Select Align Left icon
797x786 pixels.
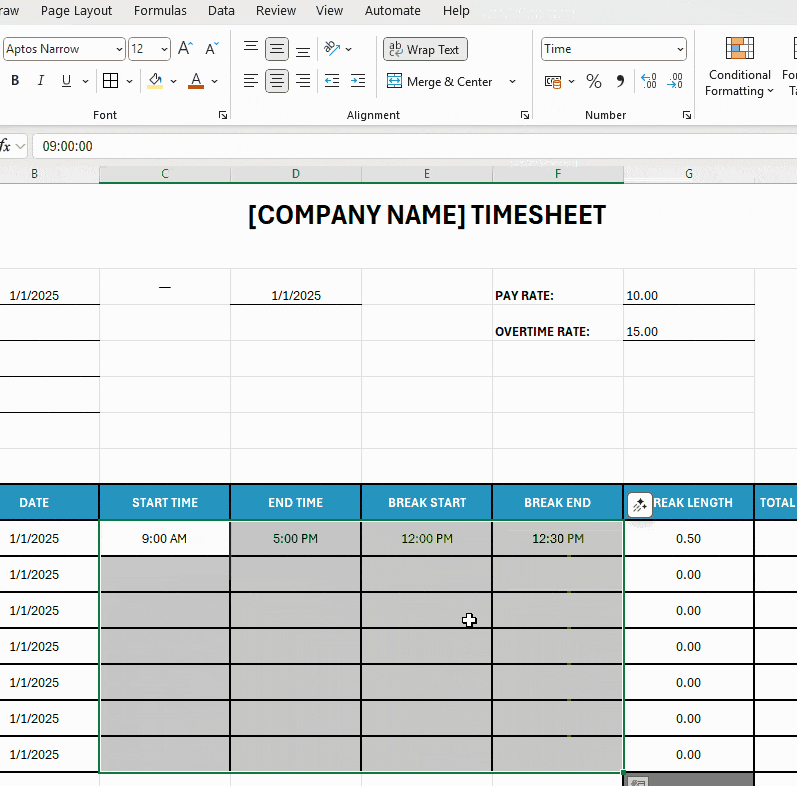tap(251, 81)
